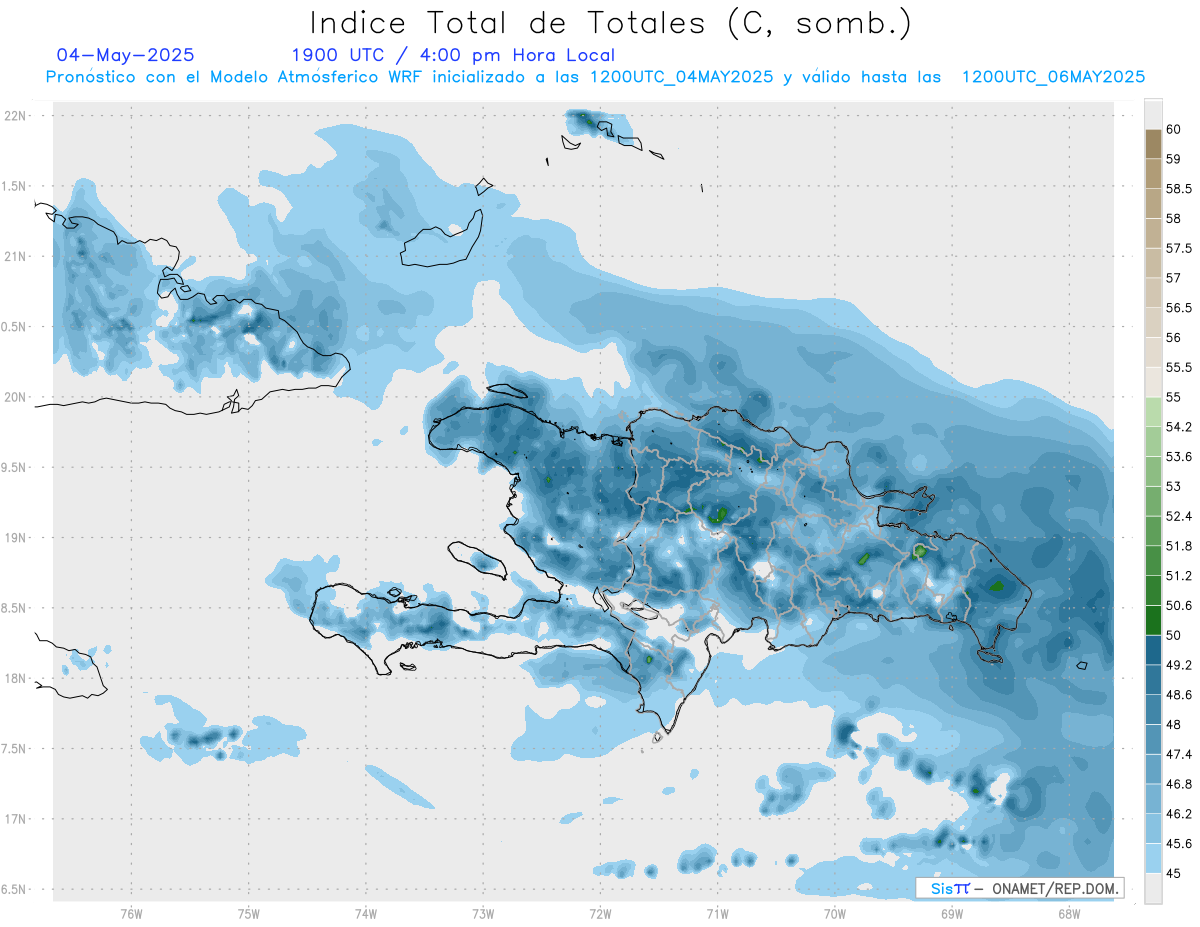Click the legend value "54.2"
This screenshot has width=1200, height=927.
point(1179,427)
